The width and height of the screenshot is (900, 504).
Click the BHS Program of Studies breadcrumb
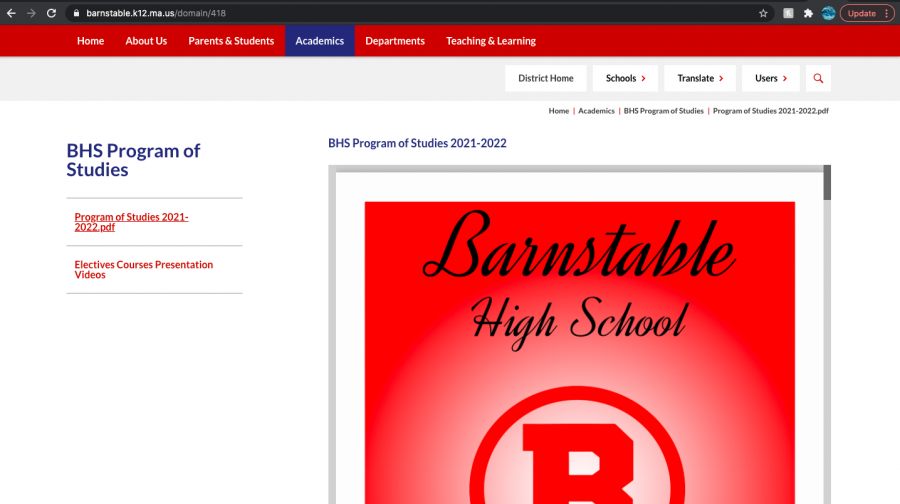pos(664,111)
